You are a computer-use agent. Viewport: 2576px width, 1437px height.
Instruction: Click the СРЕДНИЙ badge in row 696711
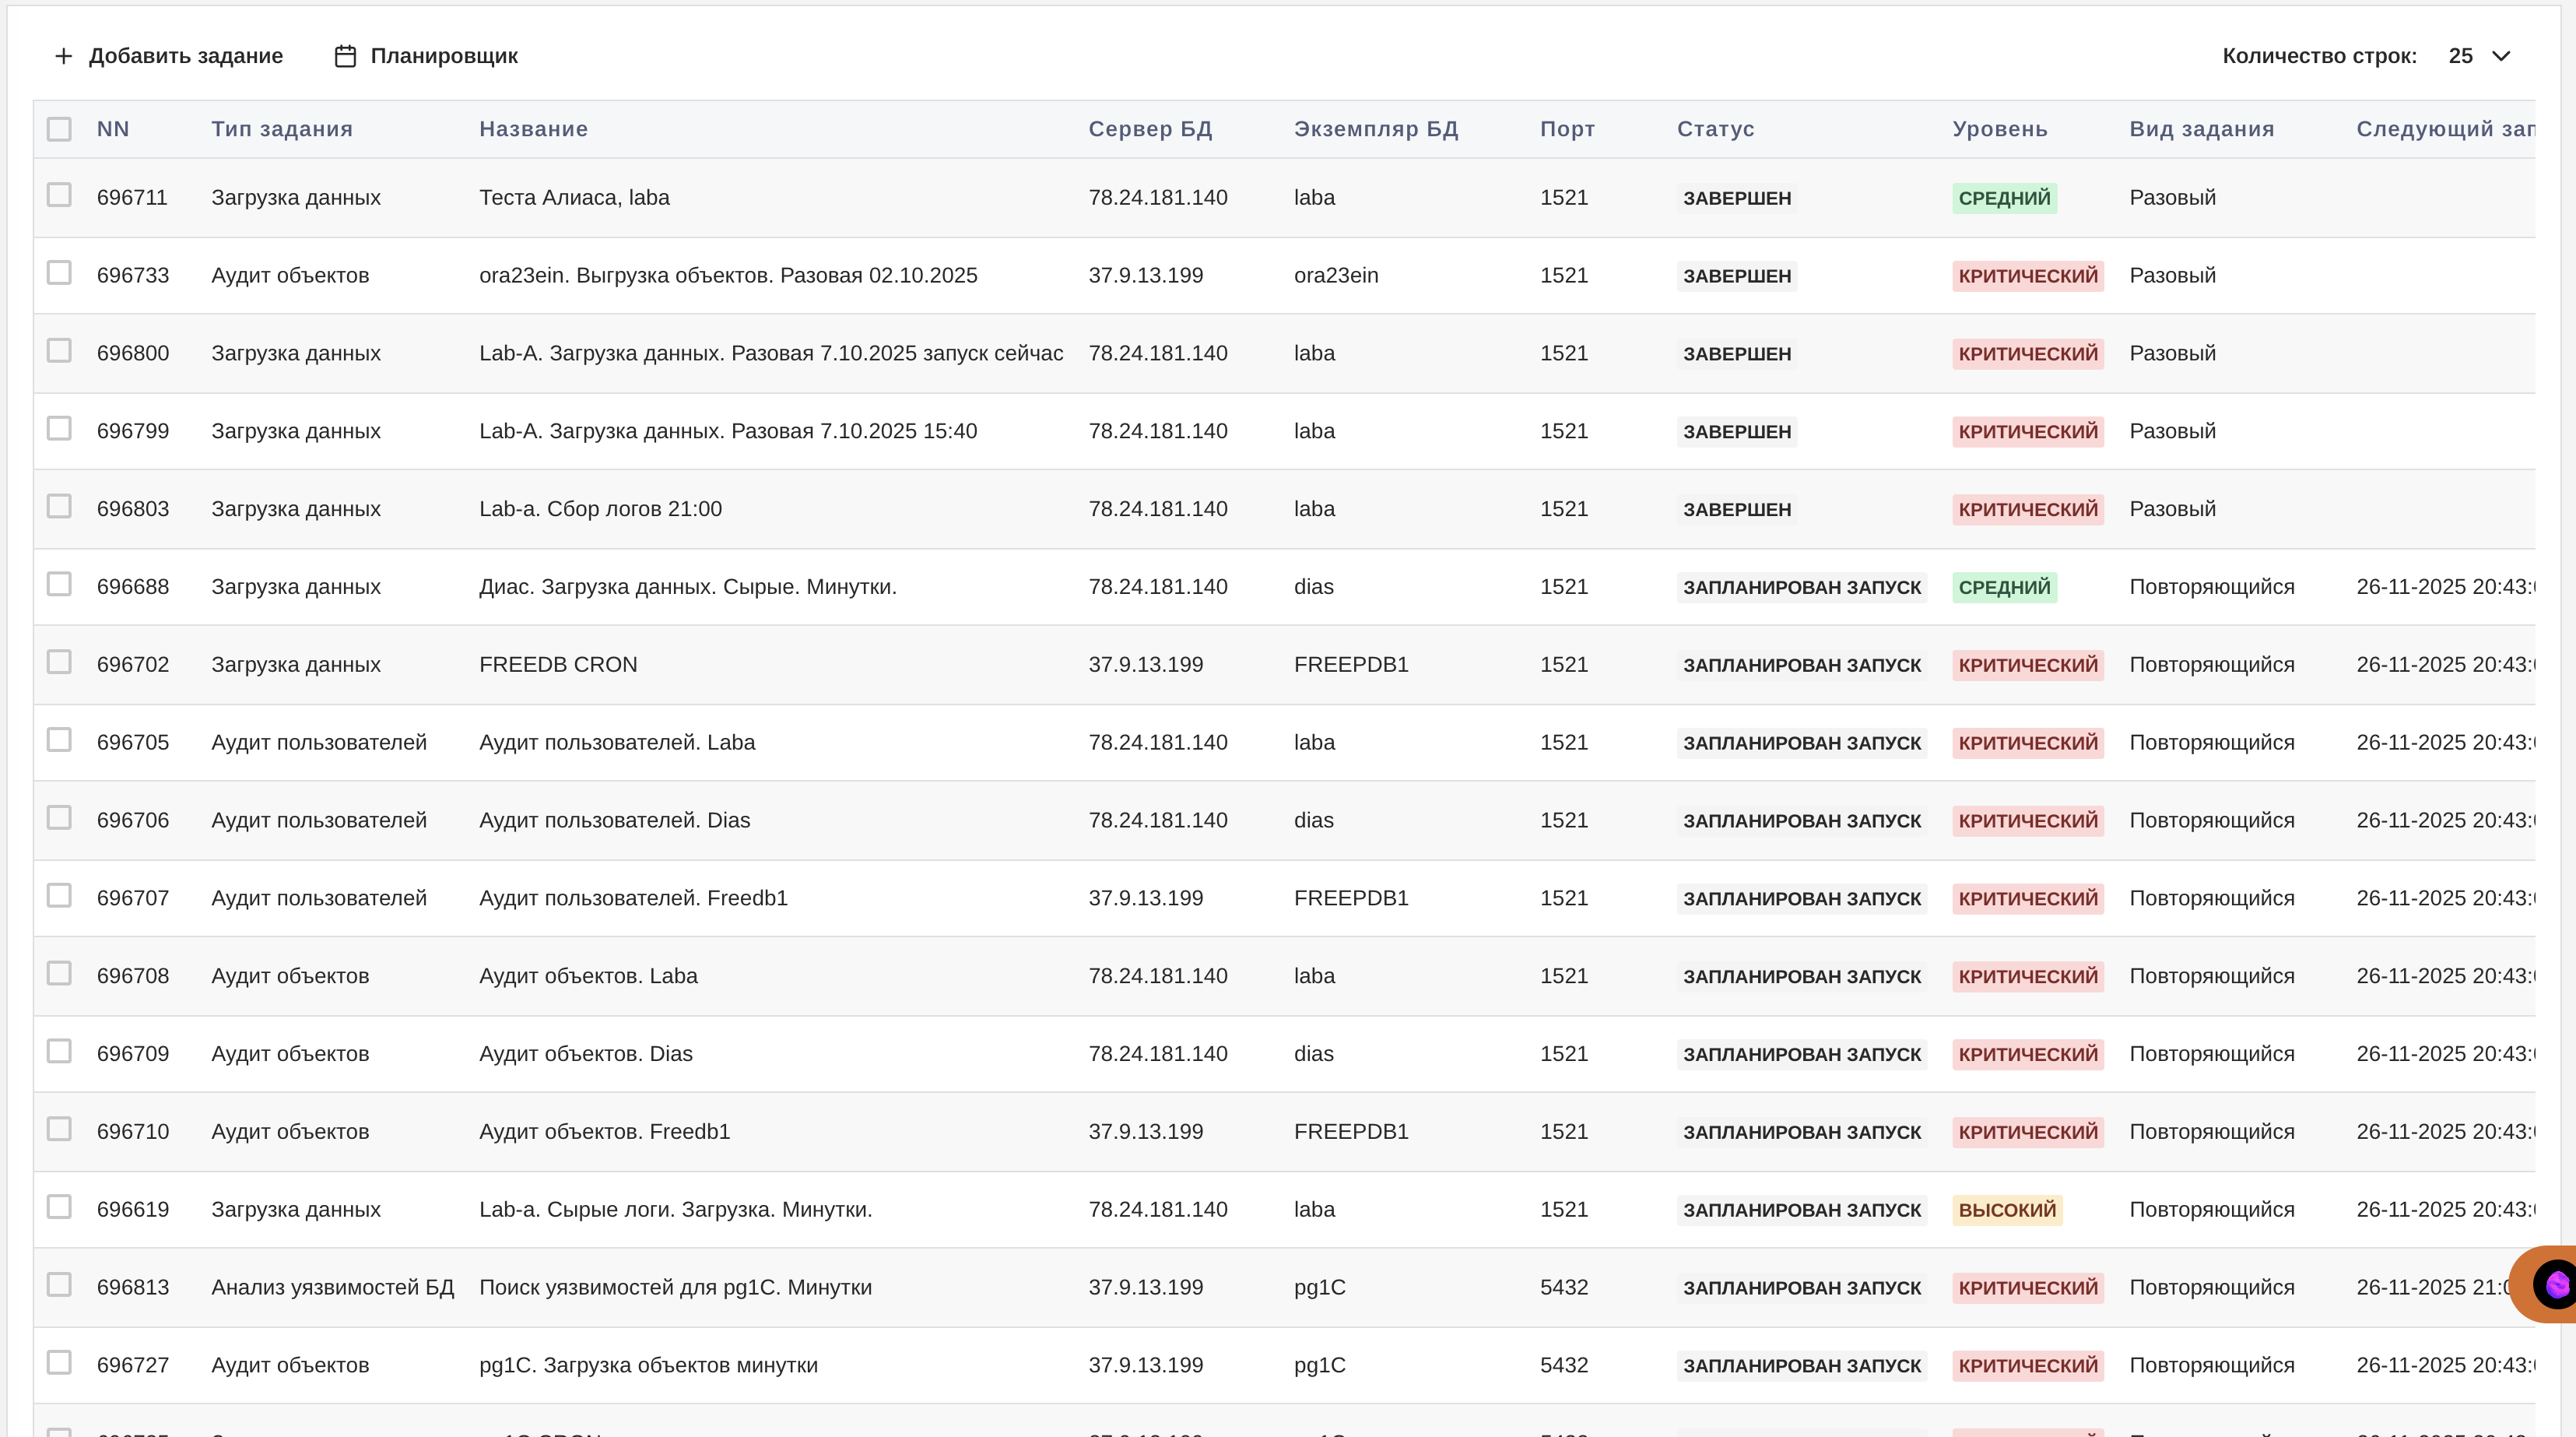tap(2003, 198)
